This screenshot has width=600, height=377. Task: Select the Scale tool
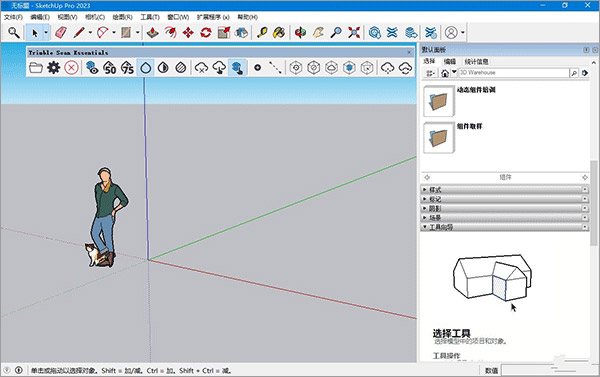(x=223, y=33)
